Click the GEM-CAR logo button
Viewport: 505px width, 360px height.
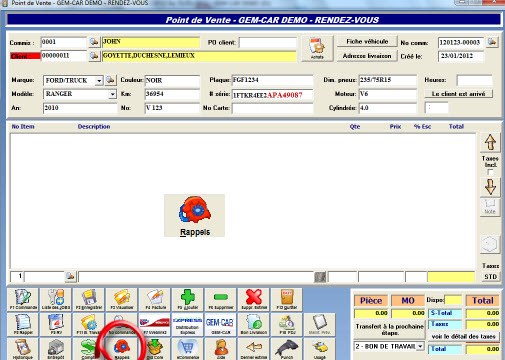tap(221, 324)
